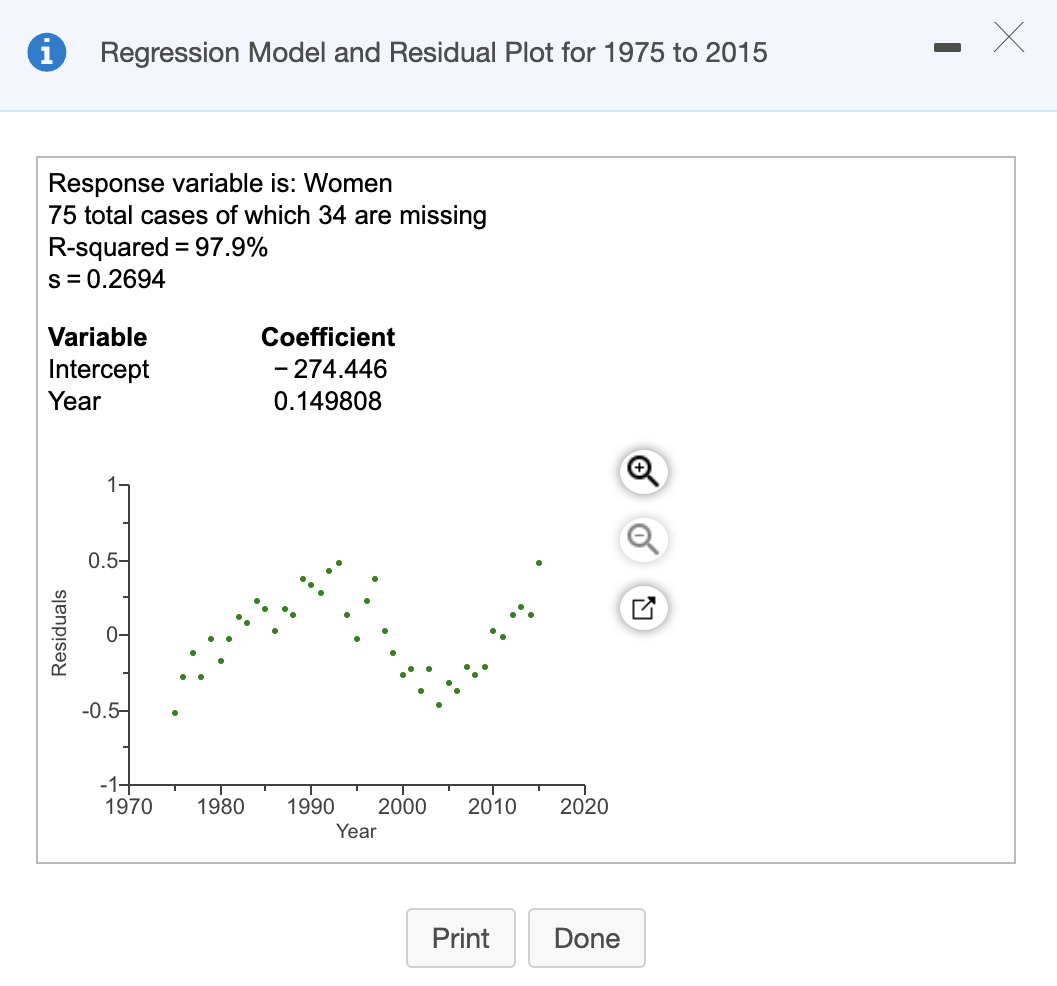Click the -0.5 y-axis tick label

click(100, 711)
